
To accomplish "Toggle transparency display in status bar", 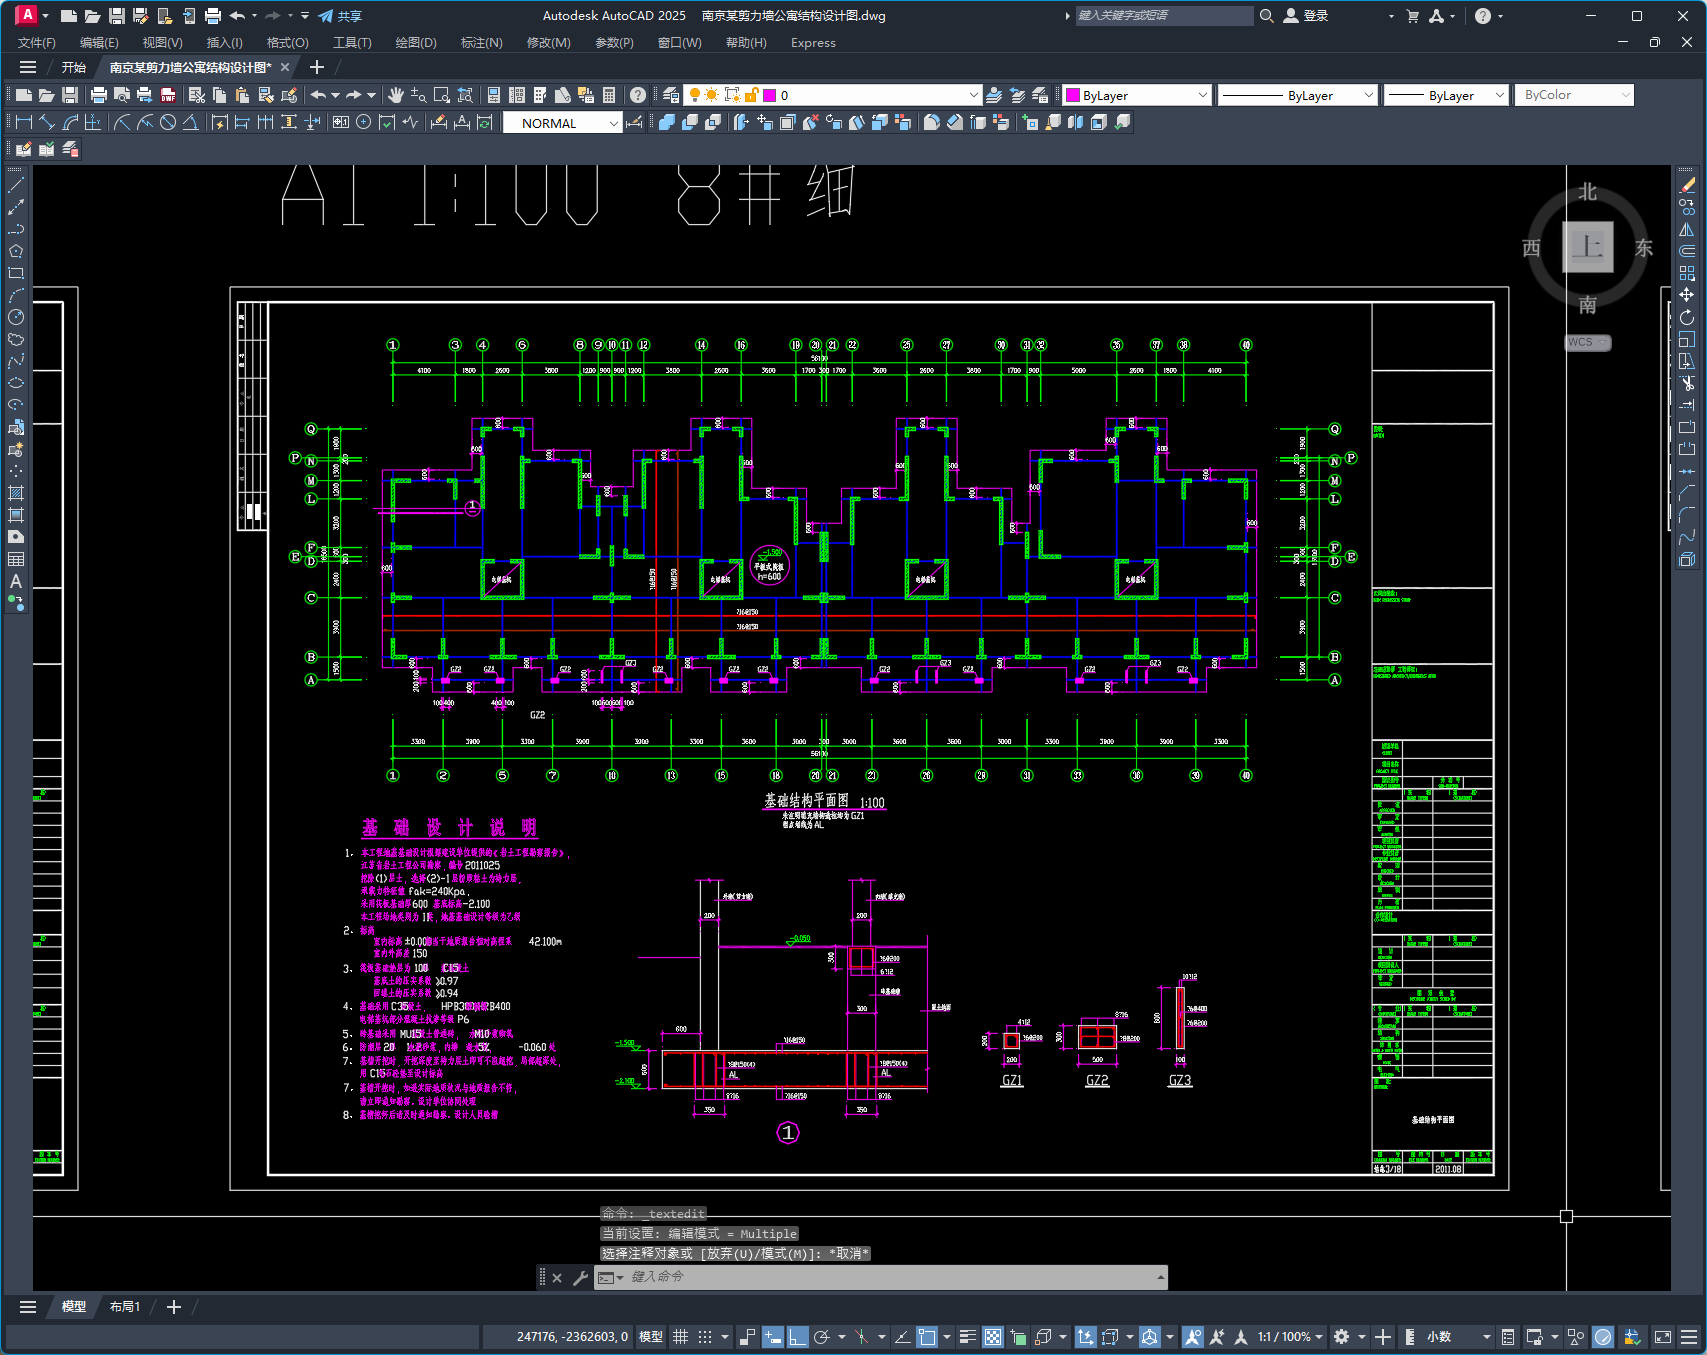I will point(992,1337).
